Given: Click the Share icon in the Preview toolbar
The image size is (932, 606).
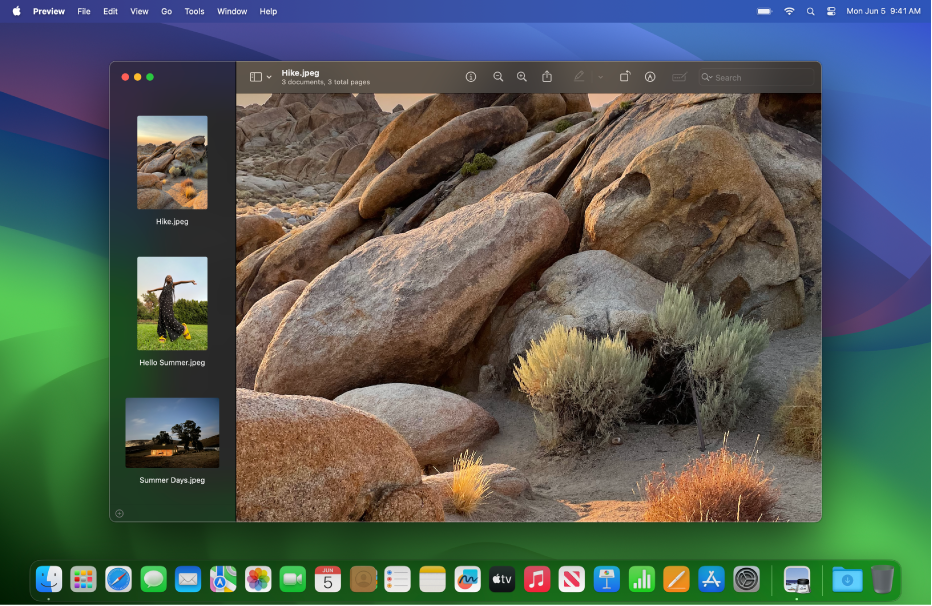Looking at the screenshot, I should [546, 76].
